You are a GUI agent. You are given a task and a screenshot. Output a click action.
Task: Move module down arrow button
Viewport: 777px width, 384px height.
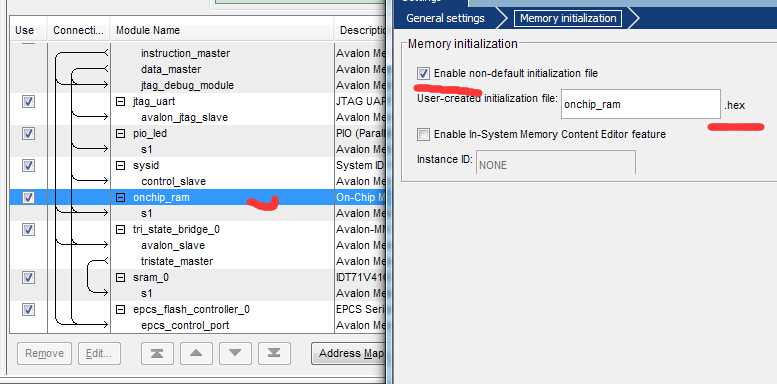click(x=235, y=353)
